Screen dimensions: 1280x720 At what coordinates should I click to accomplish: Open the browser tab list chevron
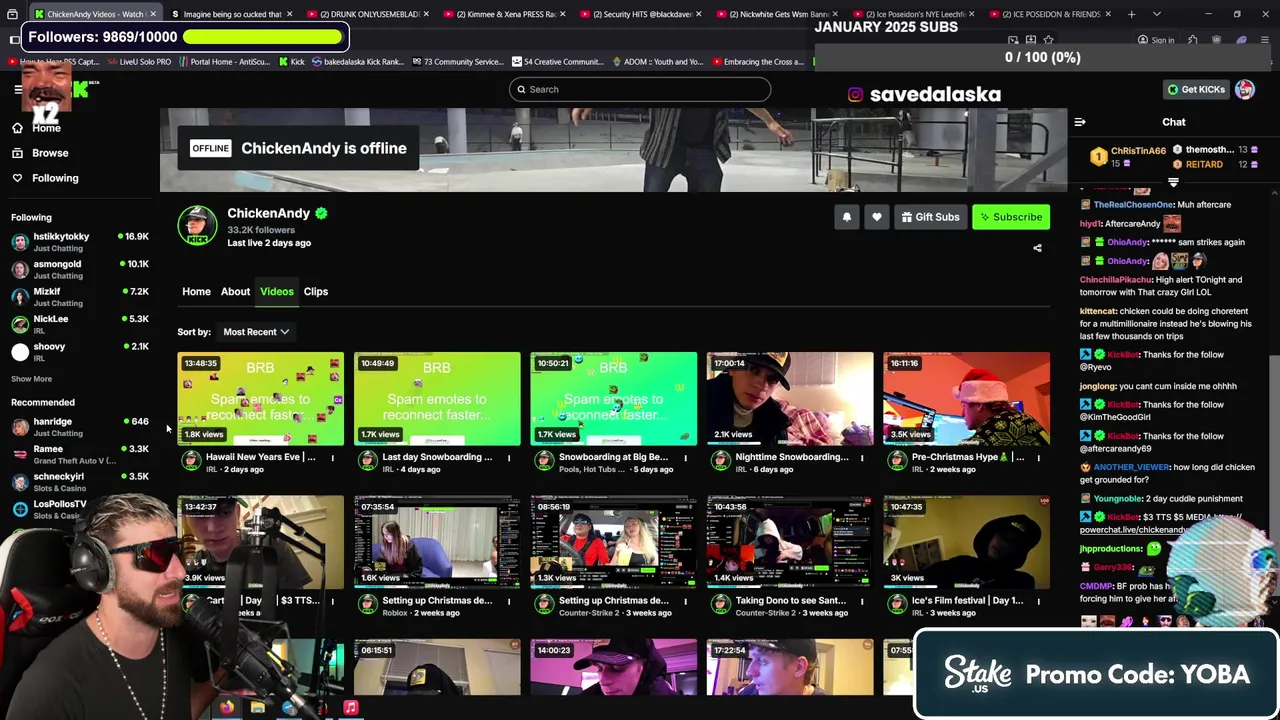(1157, 14)
